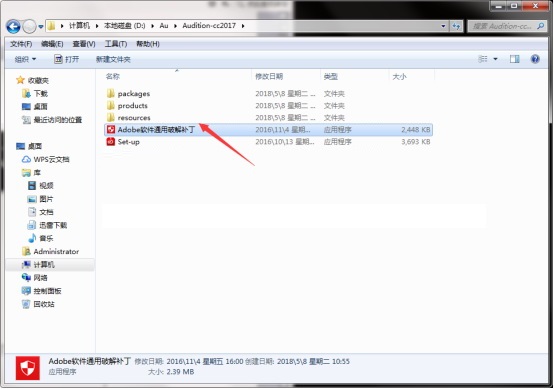Select 网络 in navigation pane
Image resolution: width=554 pixels, height=389 pixels.
40,278
